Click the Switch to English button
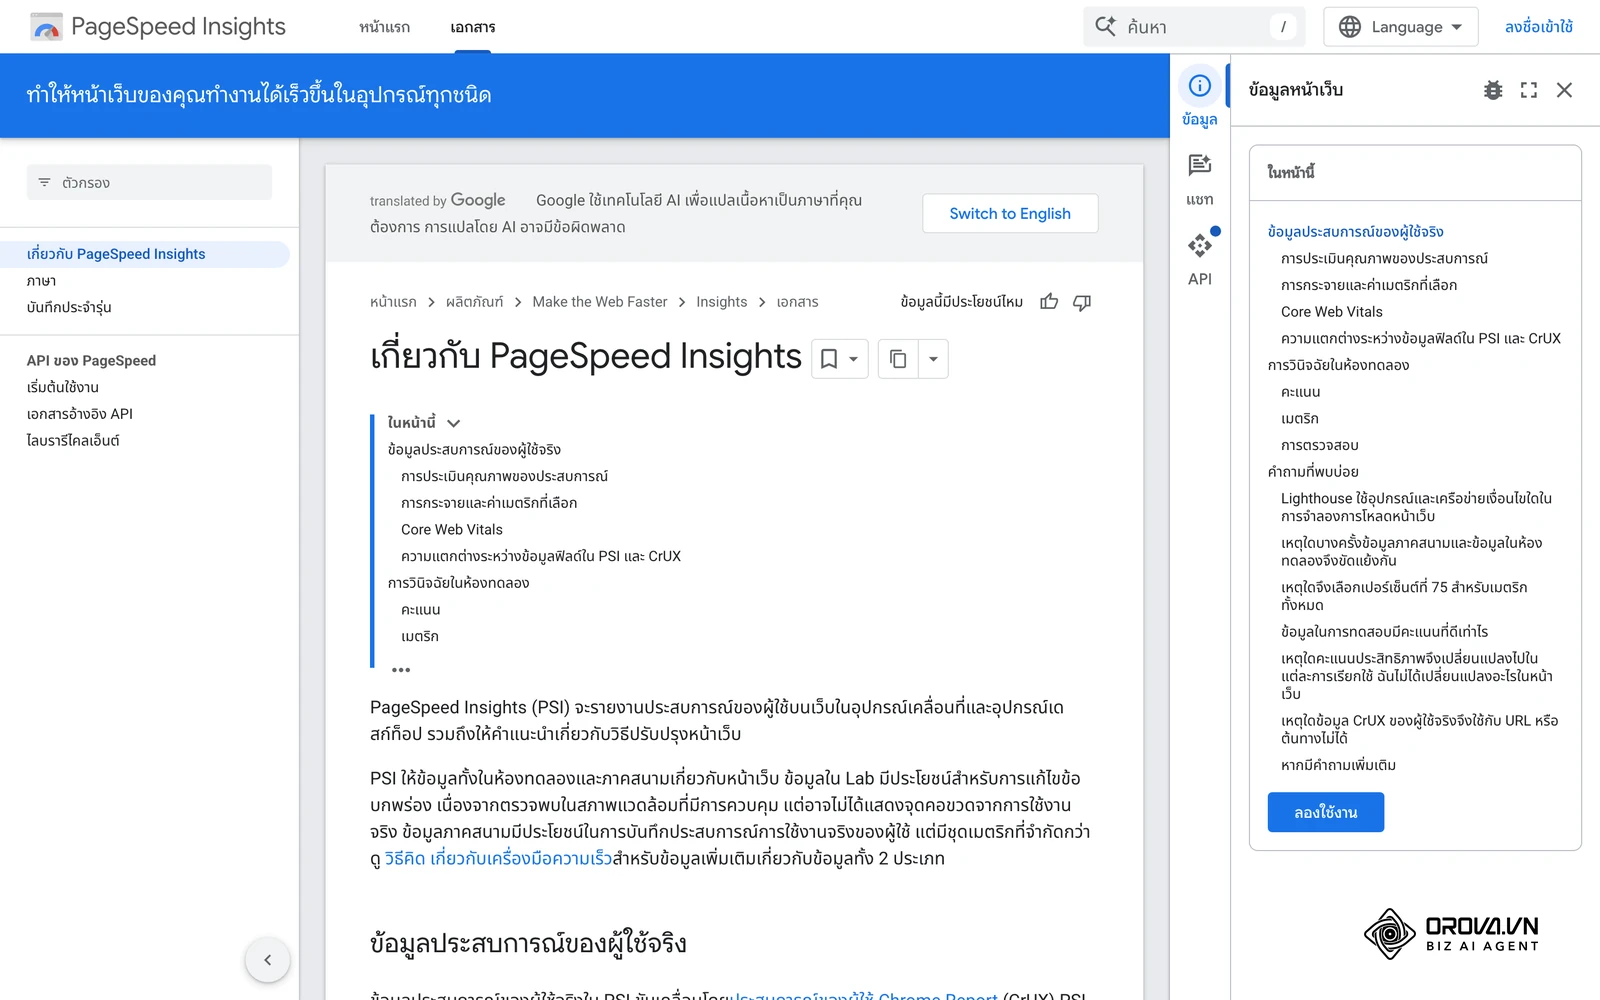Viewport: 1600px width, 1000px height. pyautogui.click(x=1010, y=213)
